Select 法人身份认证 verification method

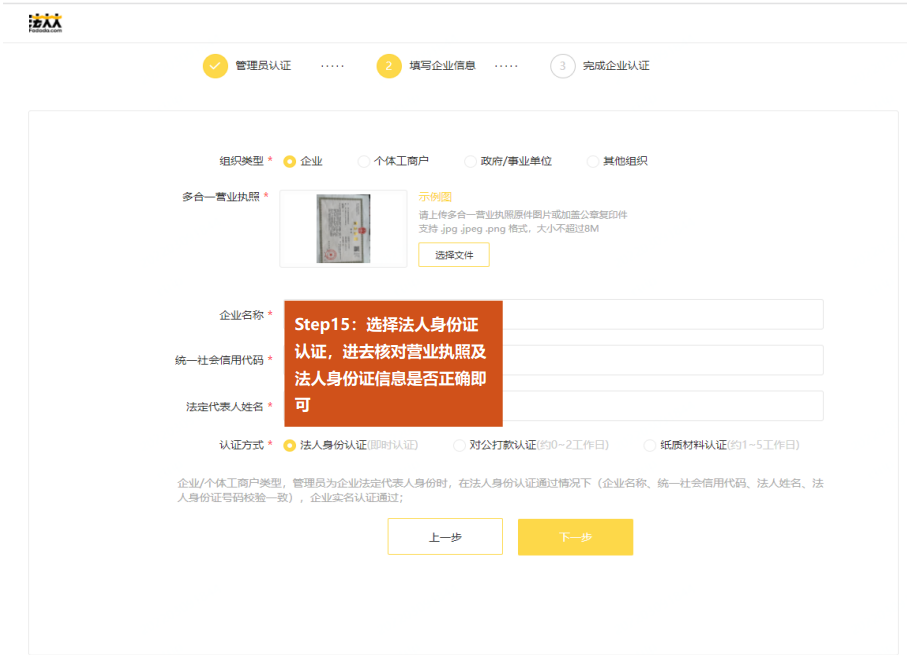pyautogui.click(x=290, y=445)
